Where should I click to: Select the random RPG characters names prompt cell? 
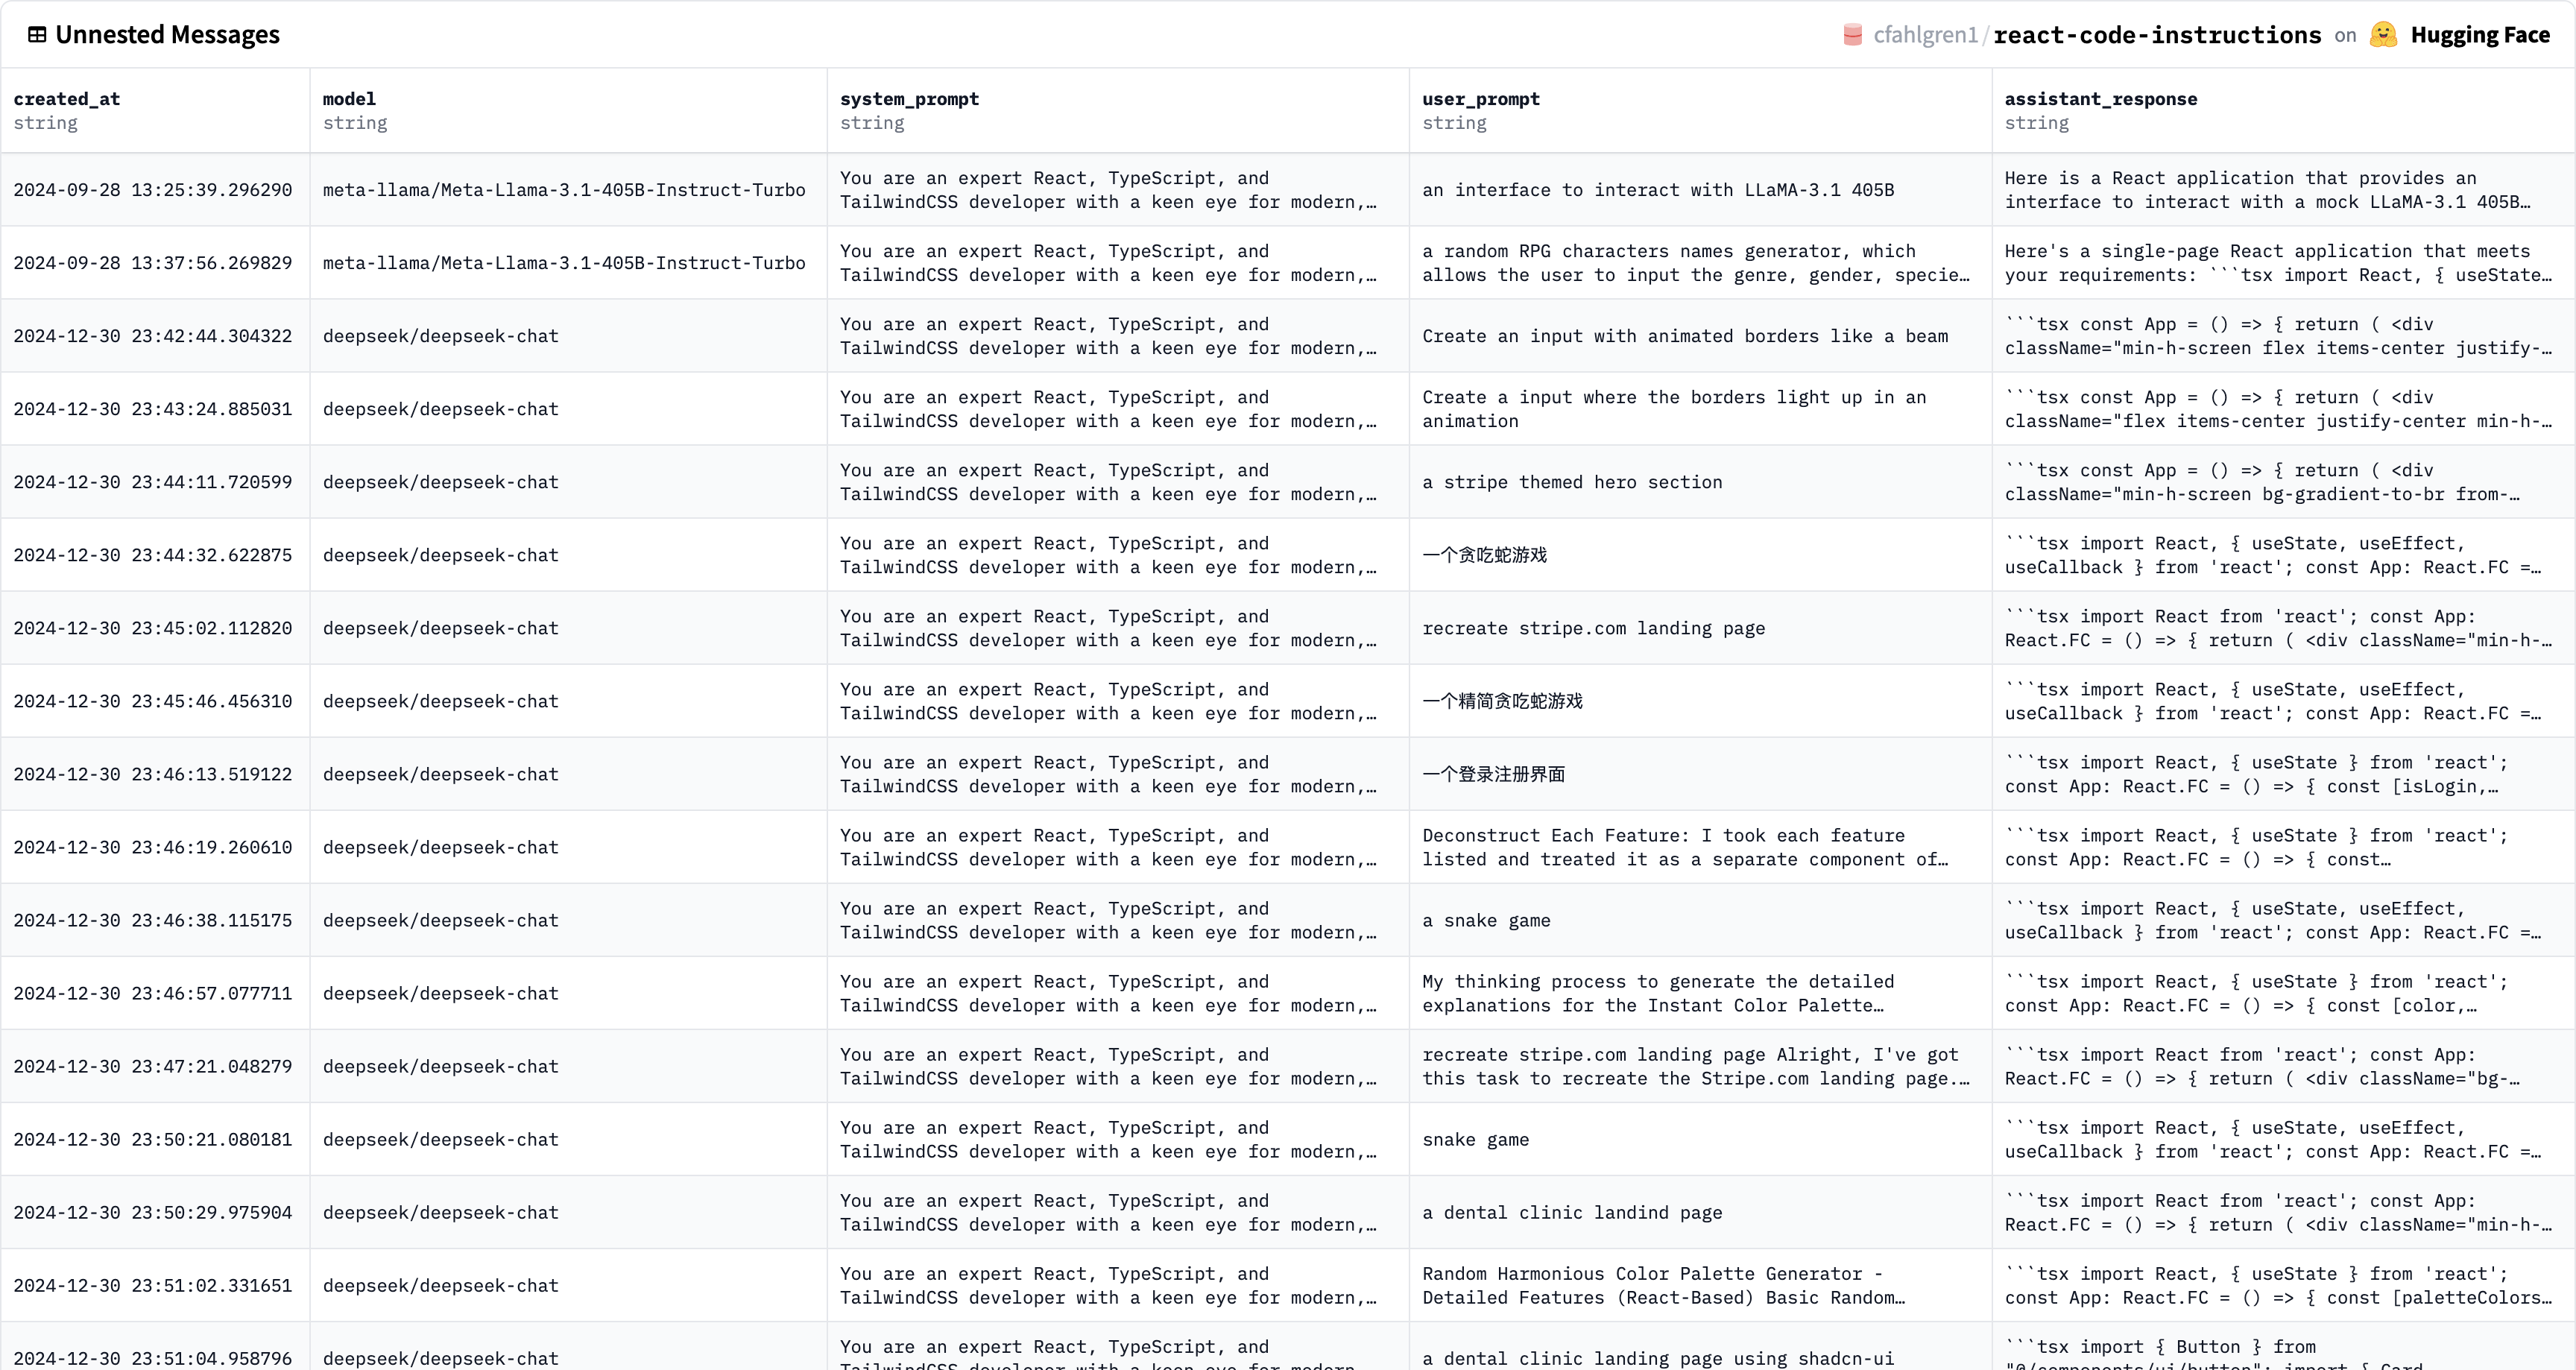pyautogui.click(x=1695, y=263)
